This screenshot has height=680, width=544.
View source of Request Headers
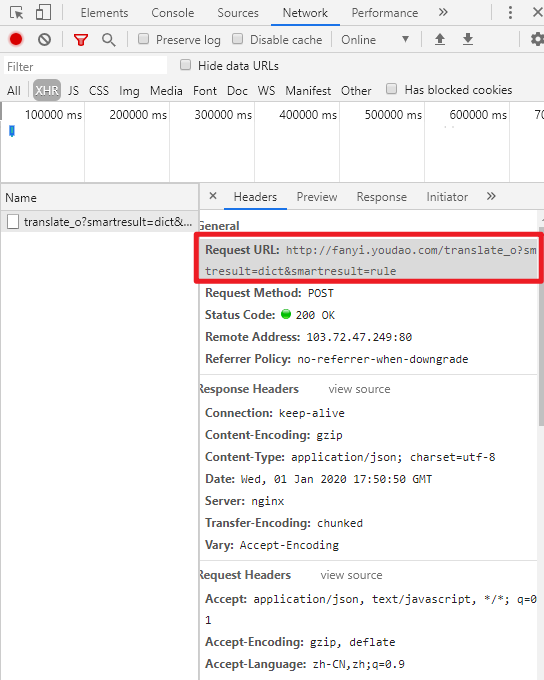coord(351,575)
